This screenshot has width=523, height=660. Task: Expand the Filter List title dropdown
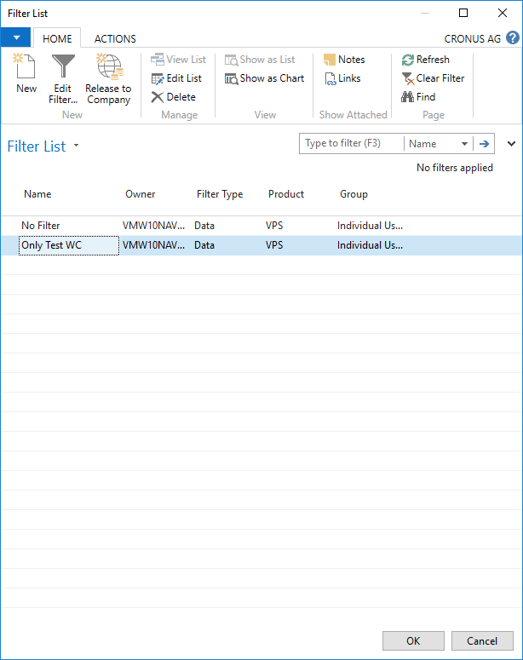click(76, 145)
